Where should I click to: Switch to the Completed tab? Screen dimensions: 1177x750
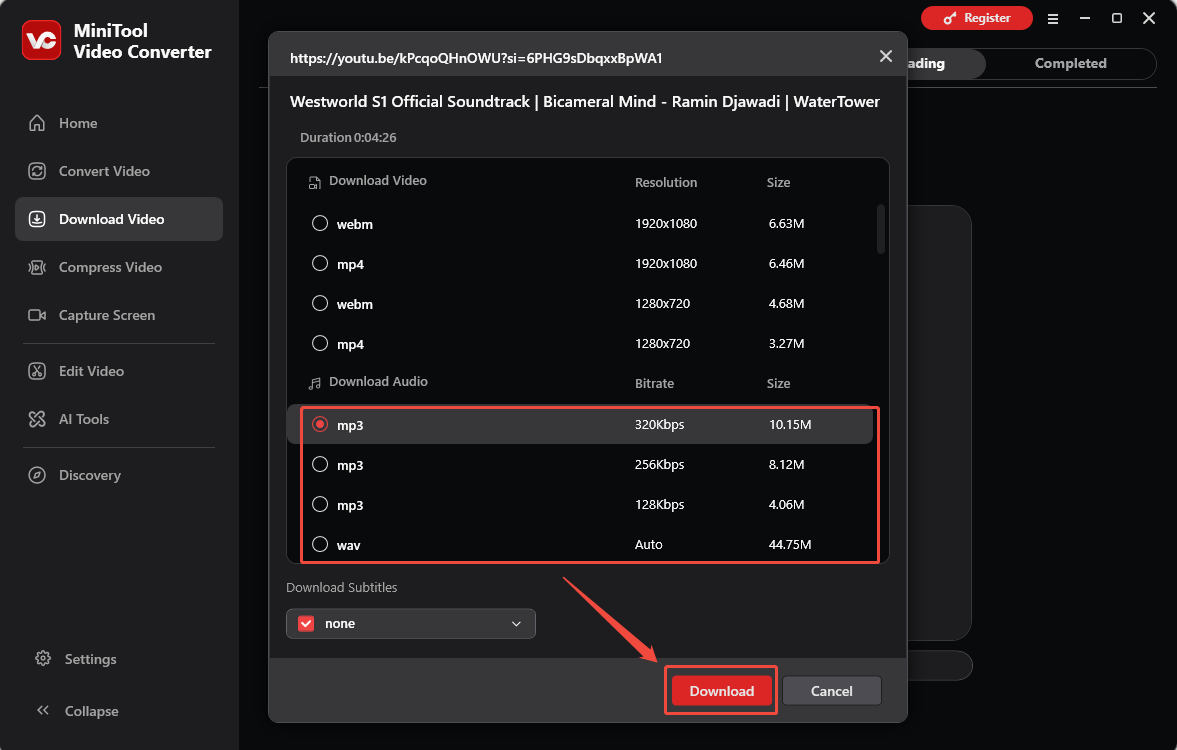[x=1070, y=64]
